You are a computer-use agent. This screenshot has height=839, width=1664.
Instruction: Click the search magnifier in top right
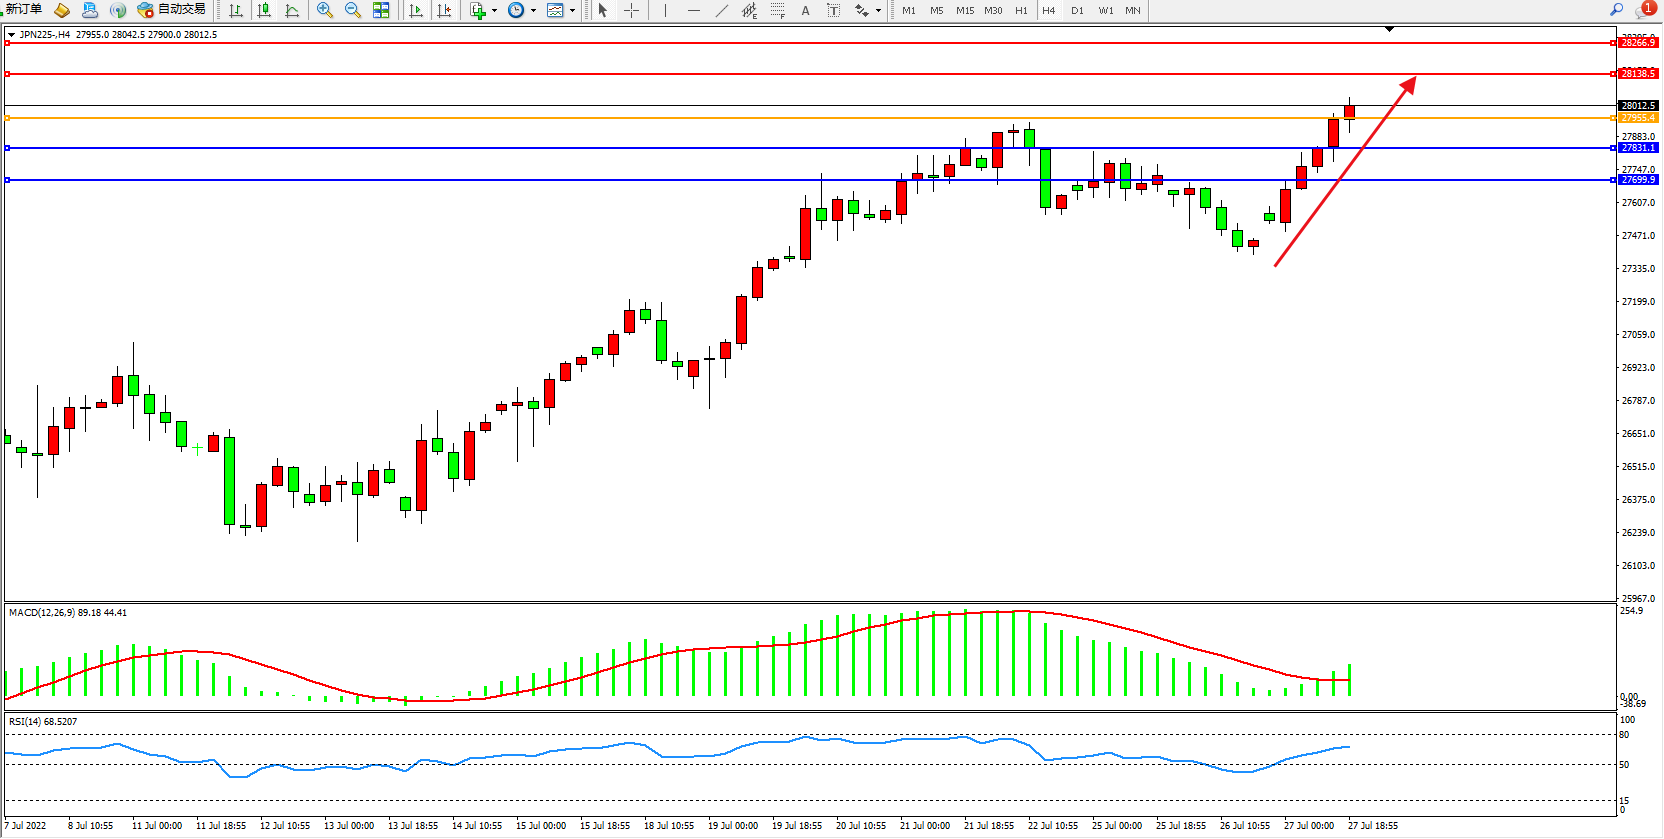point(1616,10)
